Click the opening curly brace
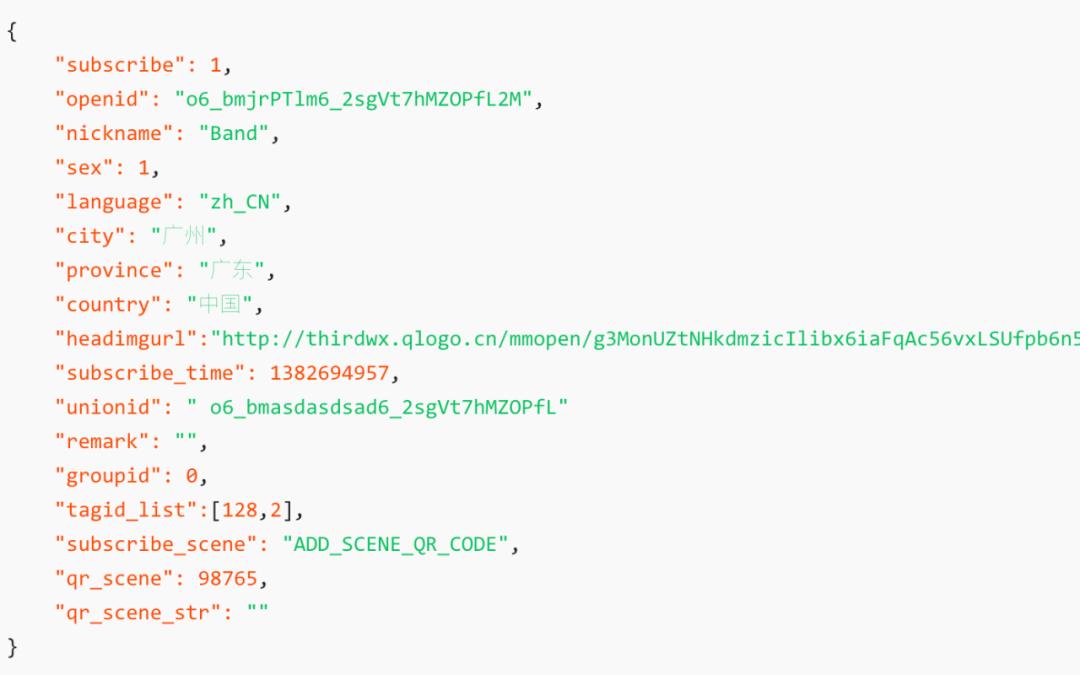This screenshot has height=675, width=1080. tap(12, 31)
